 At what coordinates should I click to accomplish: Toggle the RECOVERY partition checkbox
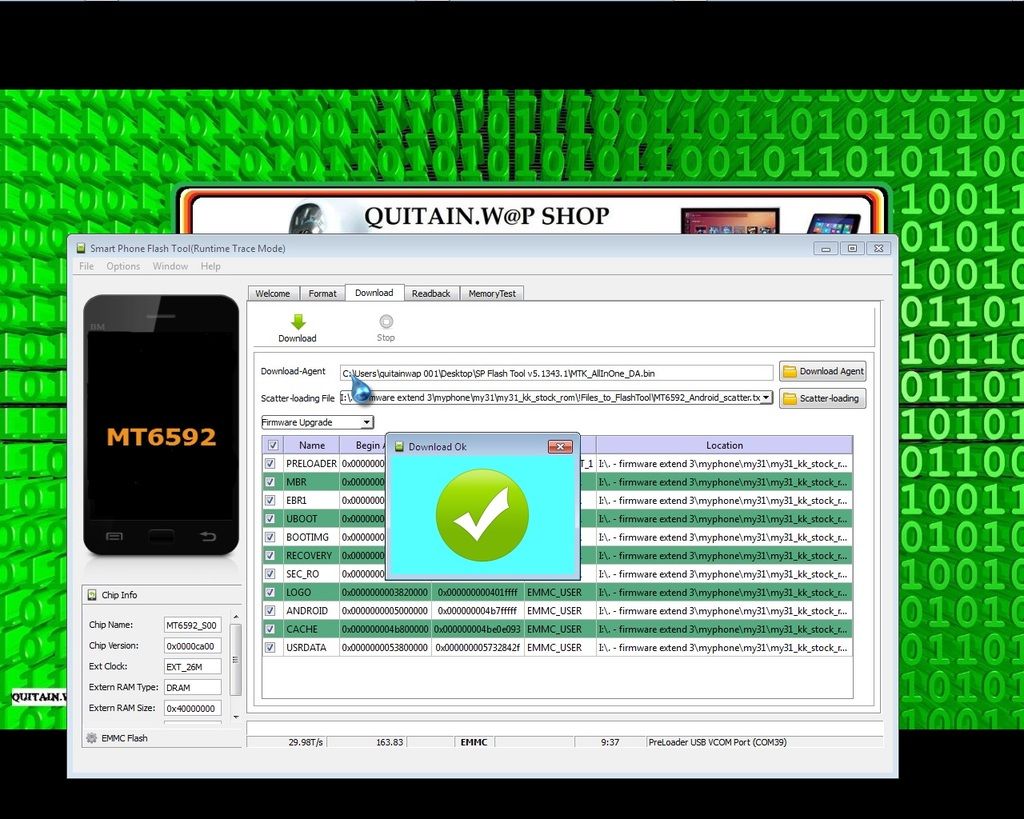tap(271, 556)
